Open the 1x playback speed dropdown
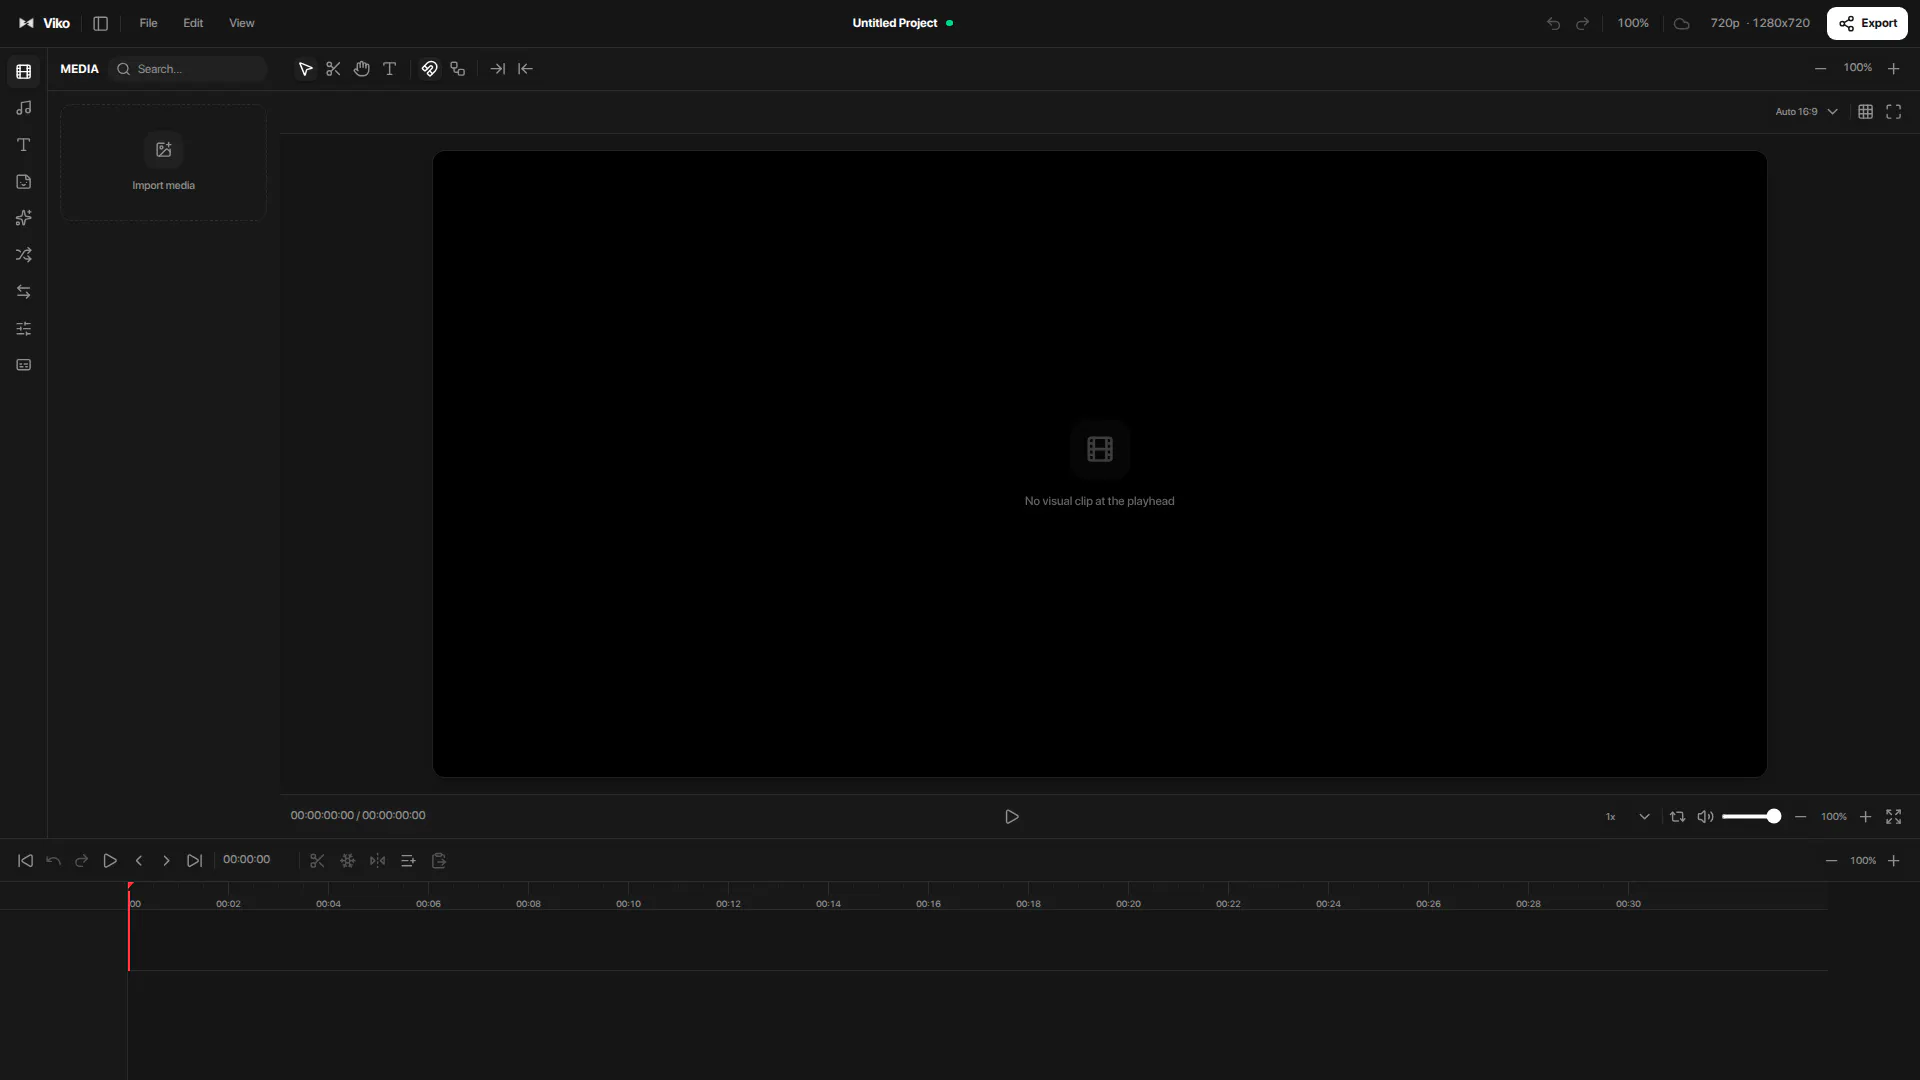This screenshot has width=1920, height=1080. pyautogui.click(x=1626, y=817)
